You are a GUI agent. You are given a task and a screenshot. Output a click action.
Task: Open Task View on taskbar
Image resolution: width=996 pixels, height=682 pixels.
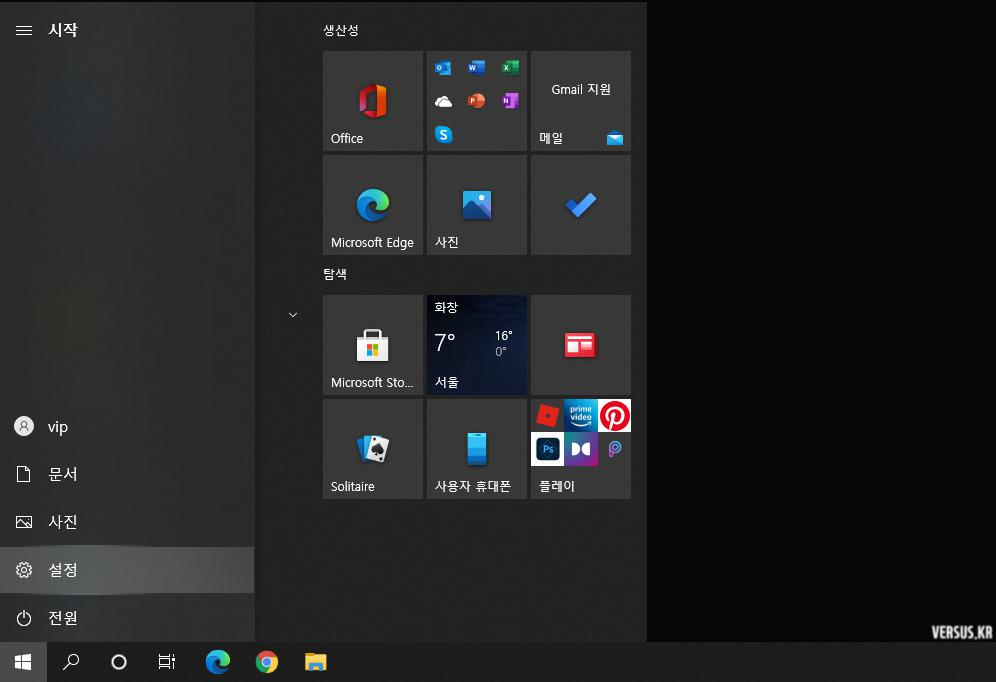pyautogui.click(x=166, y=662)
